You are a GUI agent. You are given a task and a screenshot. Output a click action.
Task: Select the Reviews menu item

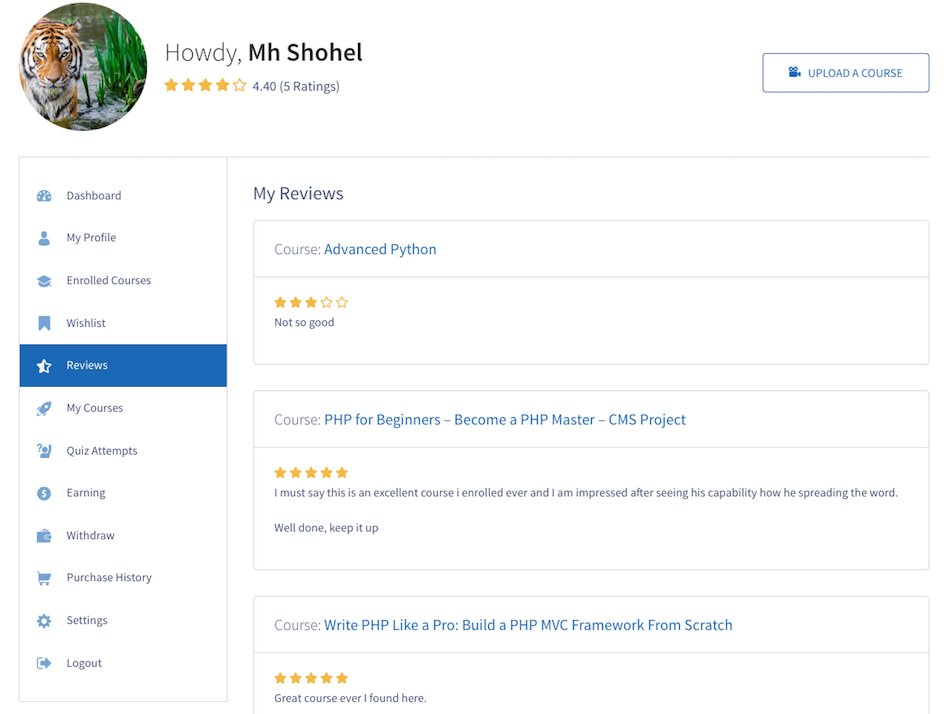123,365
